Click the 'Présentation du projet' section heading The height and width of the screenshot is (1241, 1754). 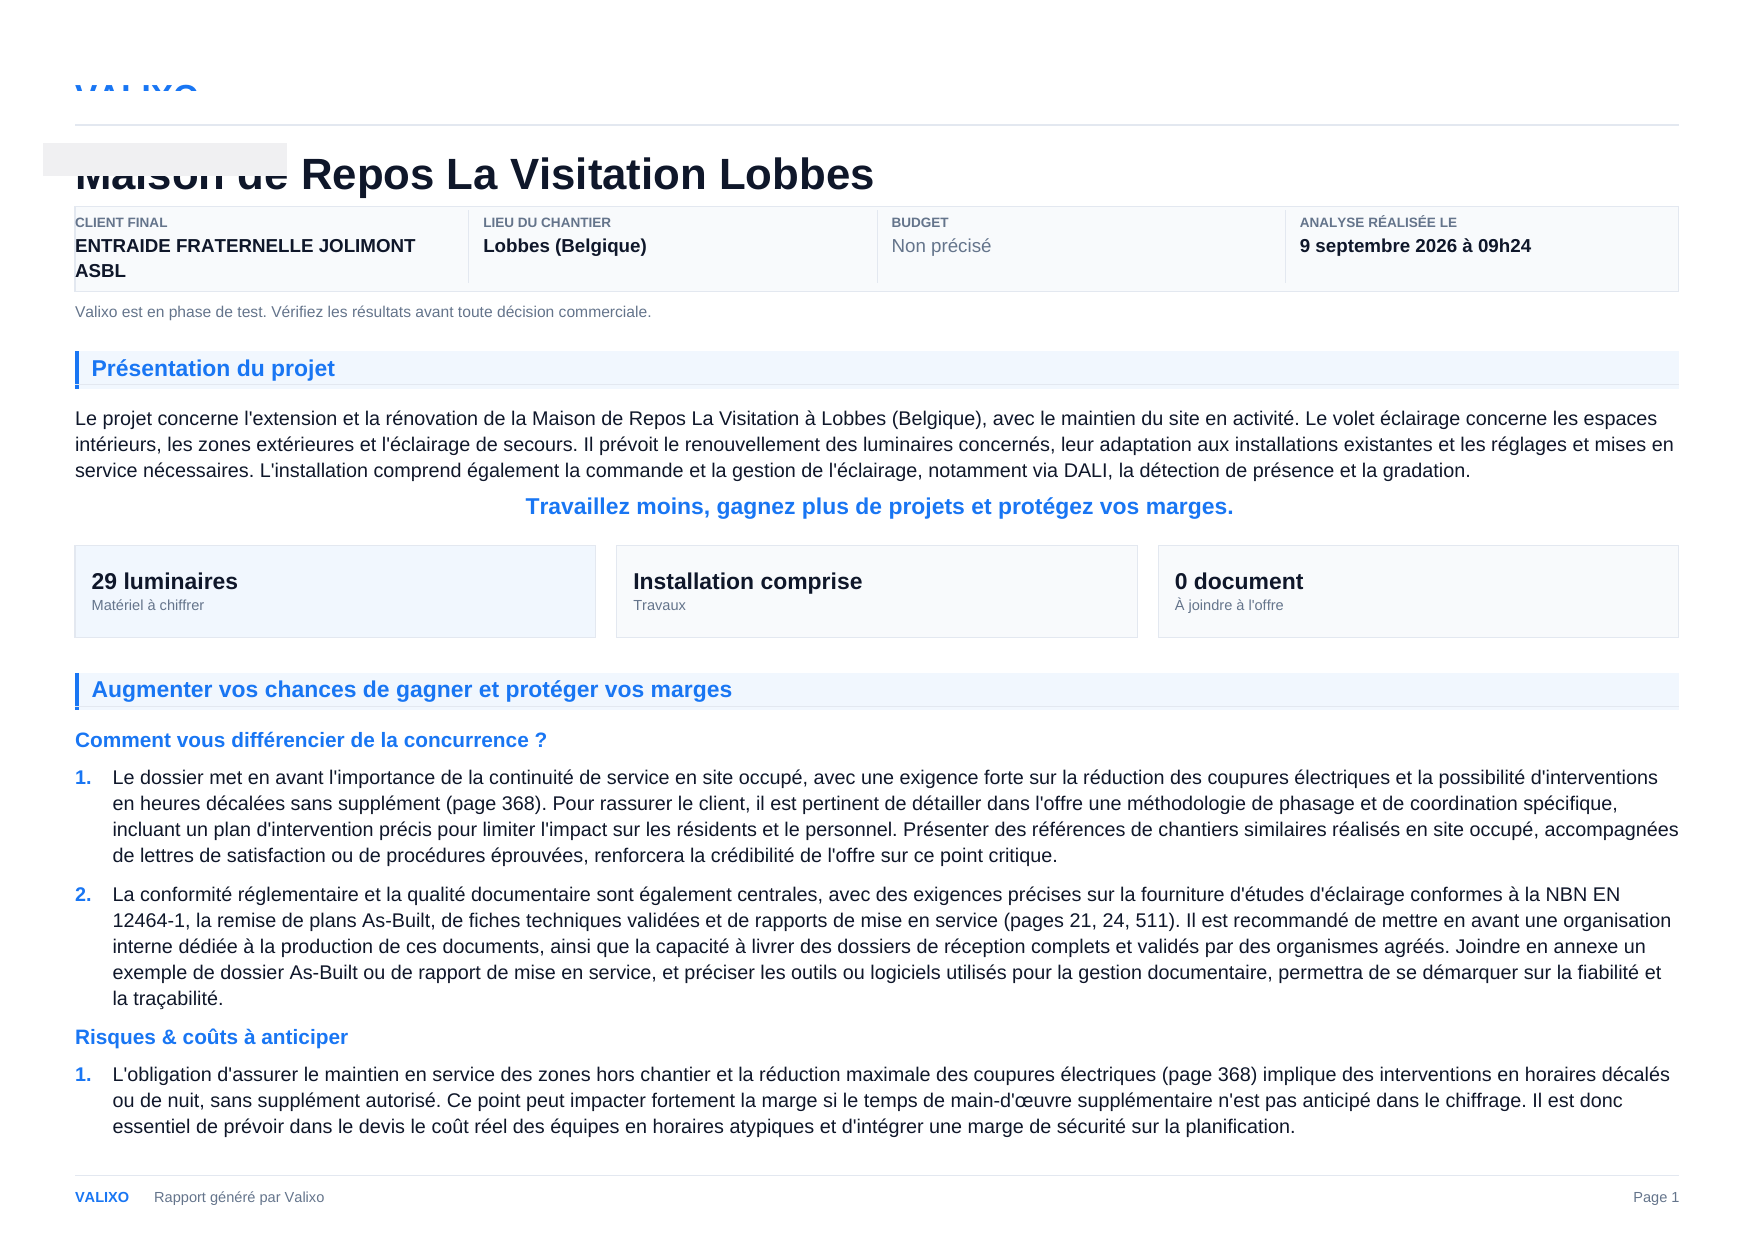pos(213,369)
